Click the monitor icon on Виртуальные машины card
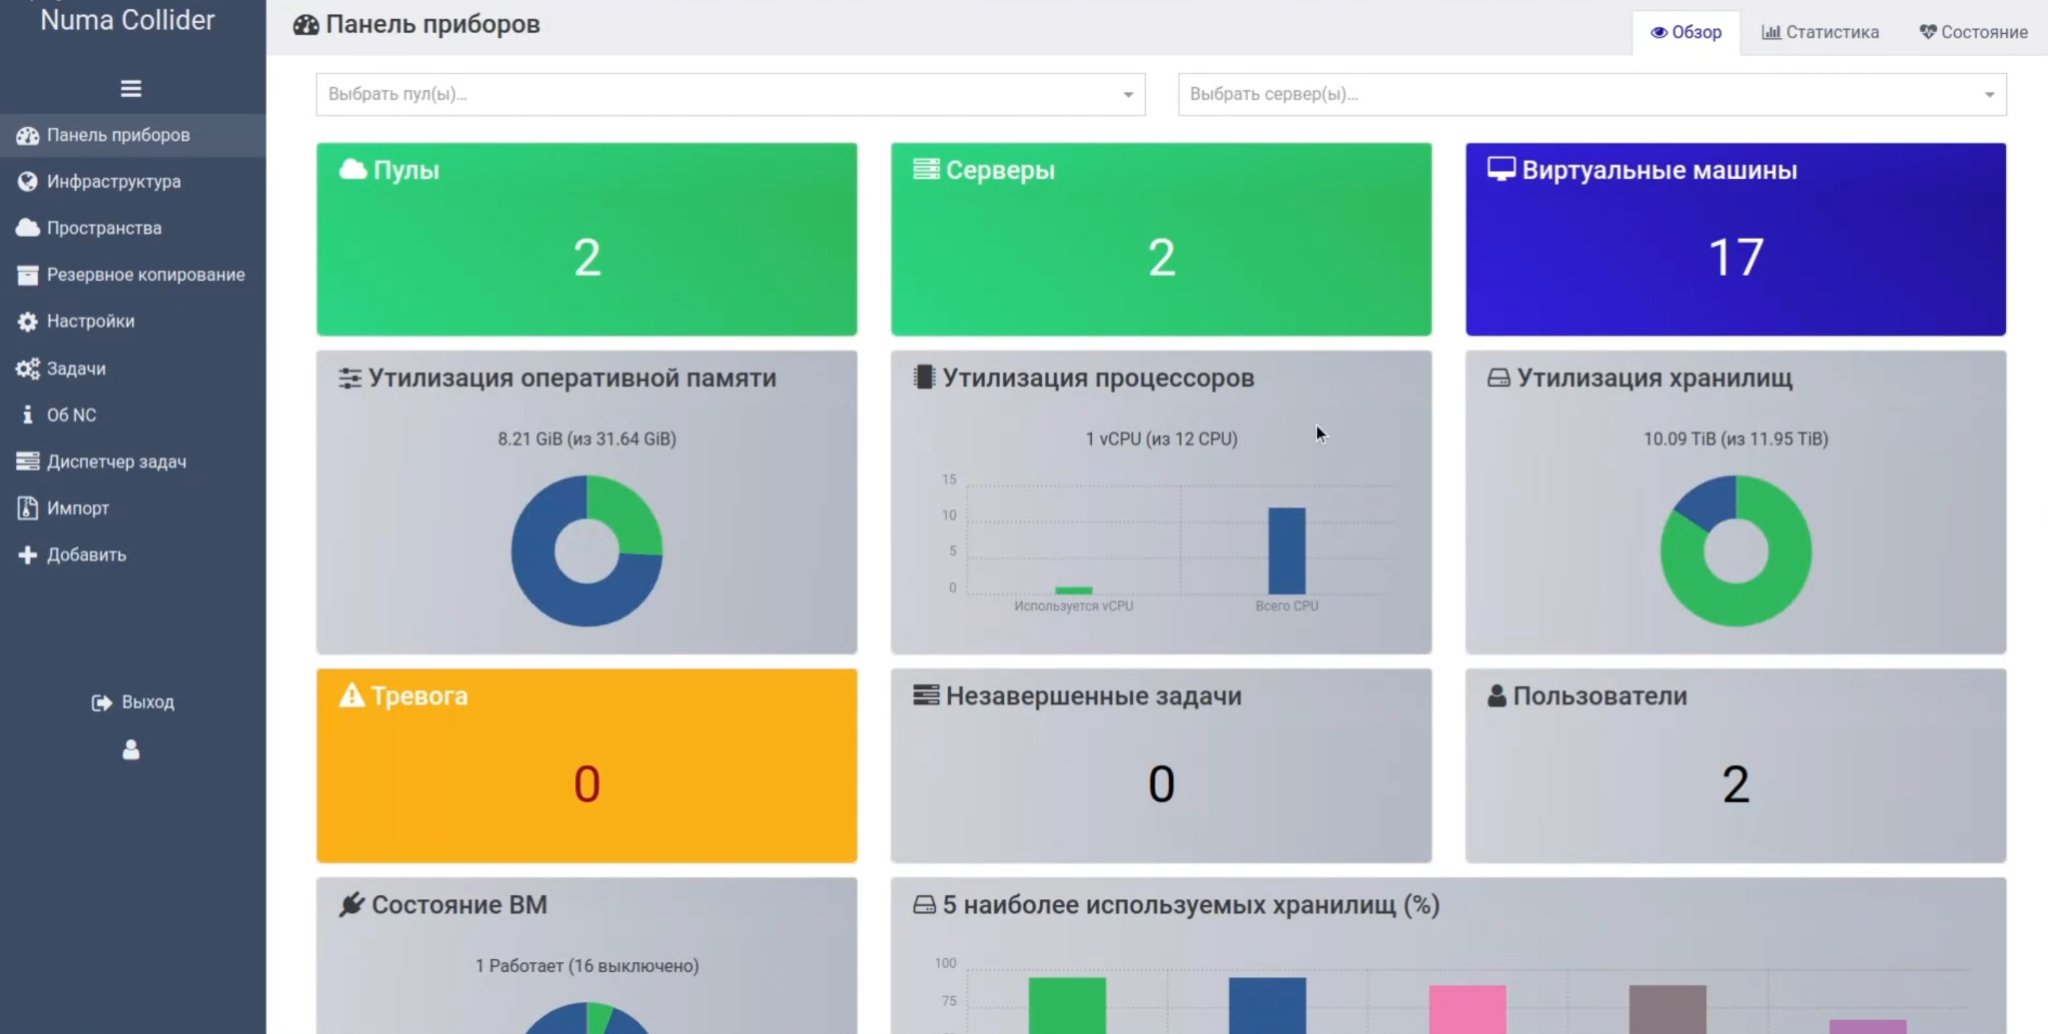 tap(1501, 169)
